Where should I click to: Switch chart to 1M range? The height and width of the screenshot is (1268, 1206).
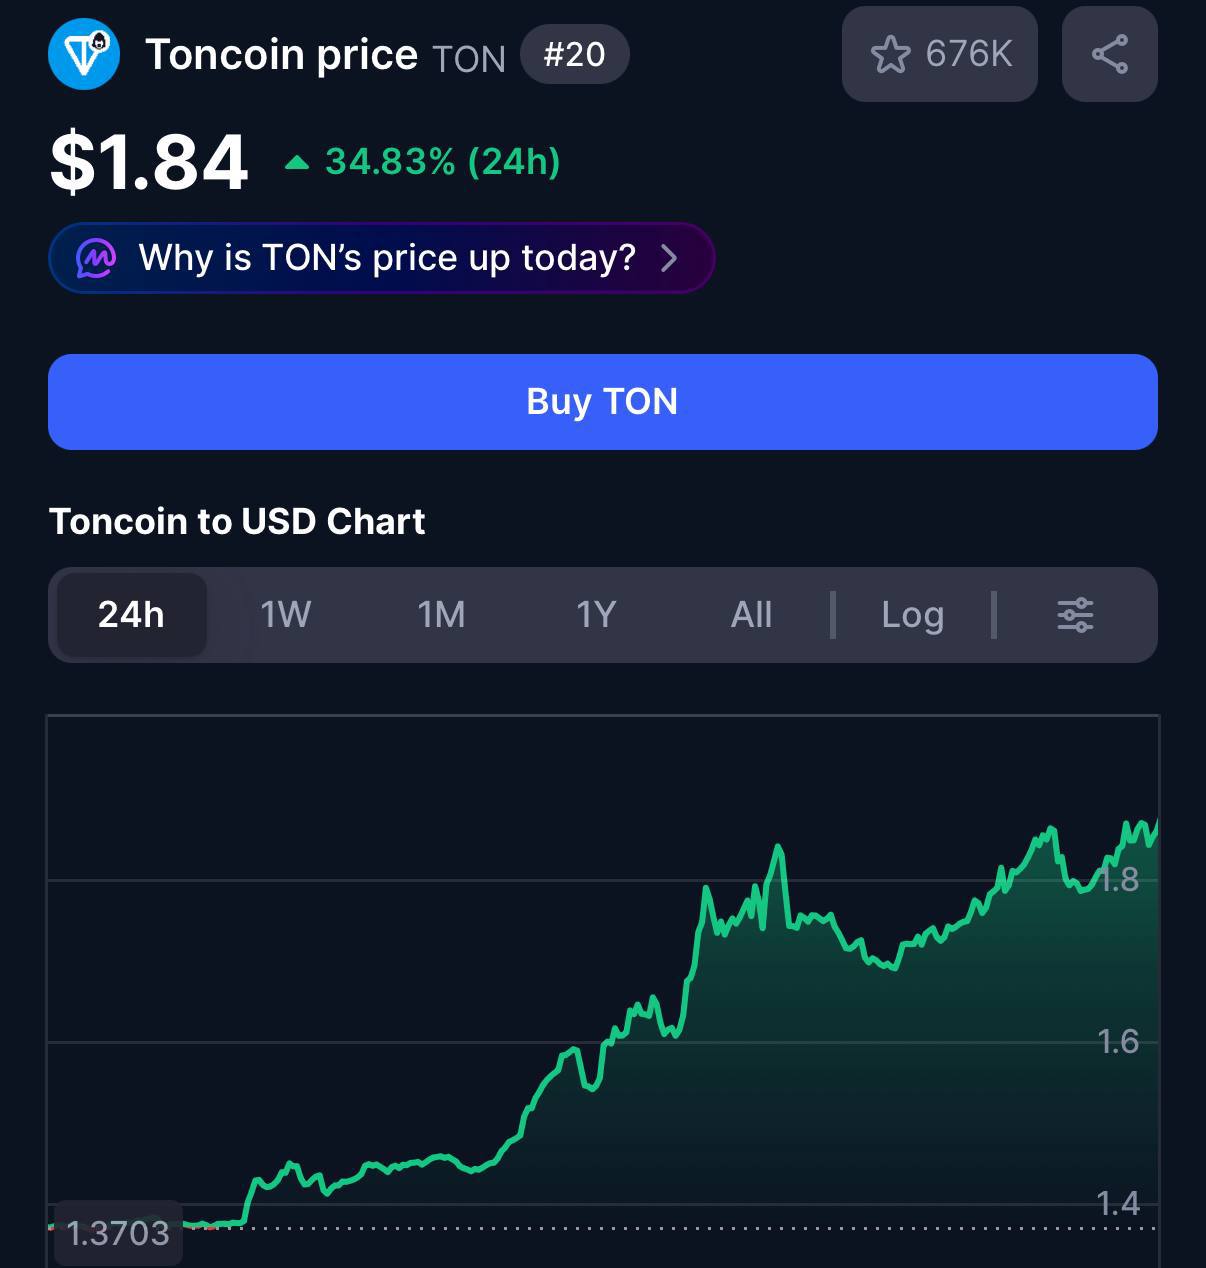pos(441,615)
